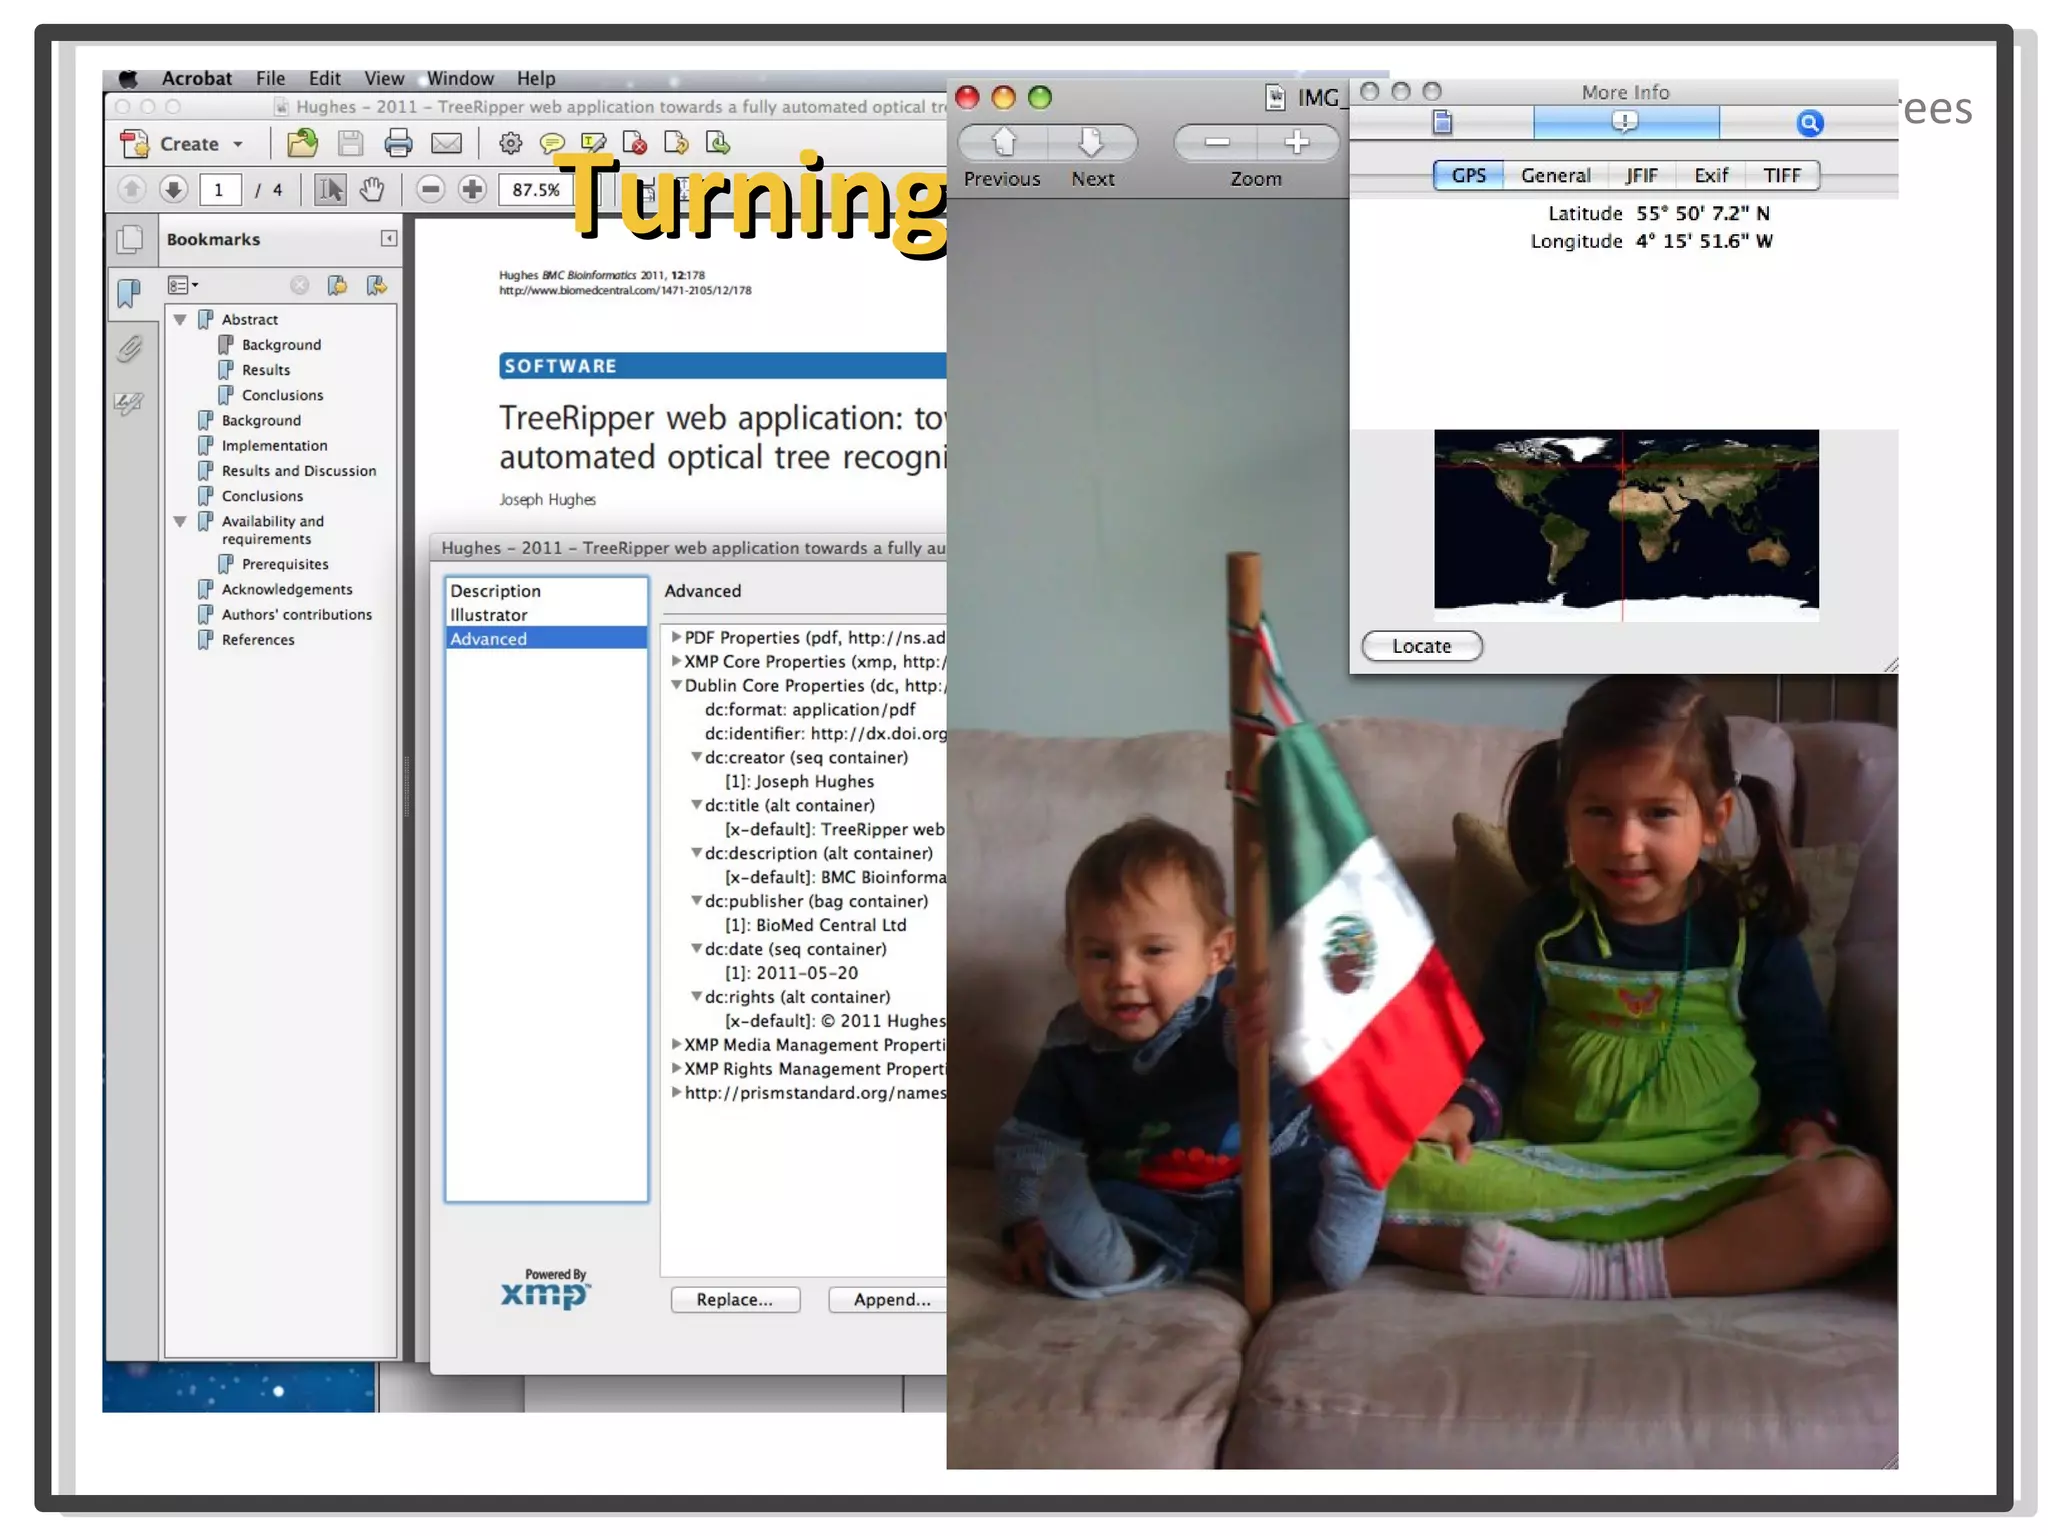The image size is (2048, 1536).
Task: Click the search magnifier in More Info
Action: pyautogui.click(x=1809, y=123)
